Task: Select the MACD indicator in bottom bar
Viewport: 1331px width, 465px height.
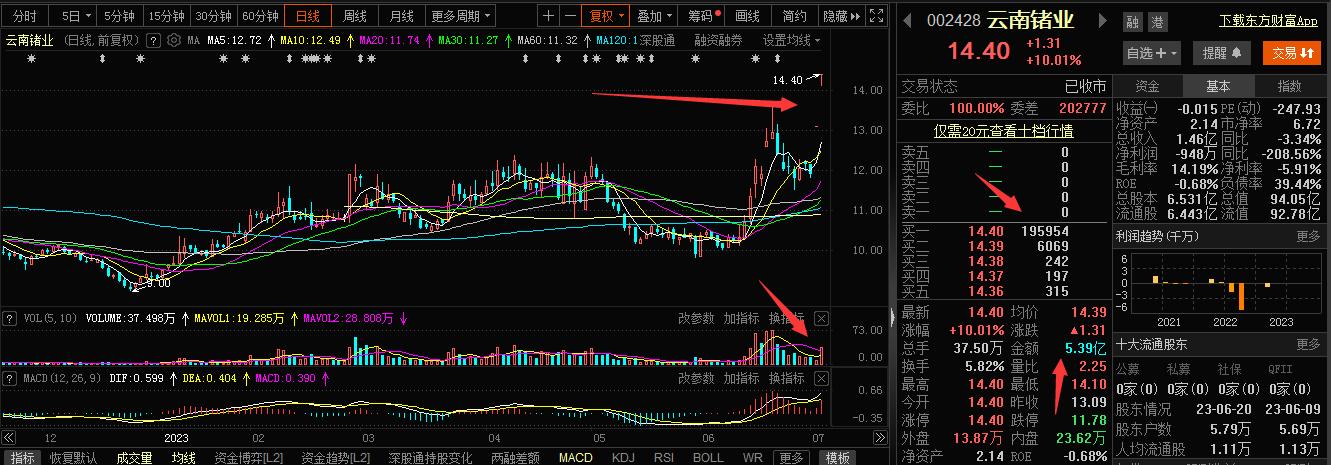Action: point(575,457)
